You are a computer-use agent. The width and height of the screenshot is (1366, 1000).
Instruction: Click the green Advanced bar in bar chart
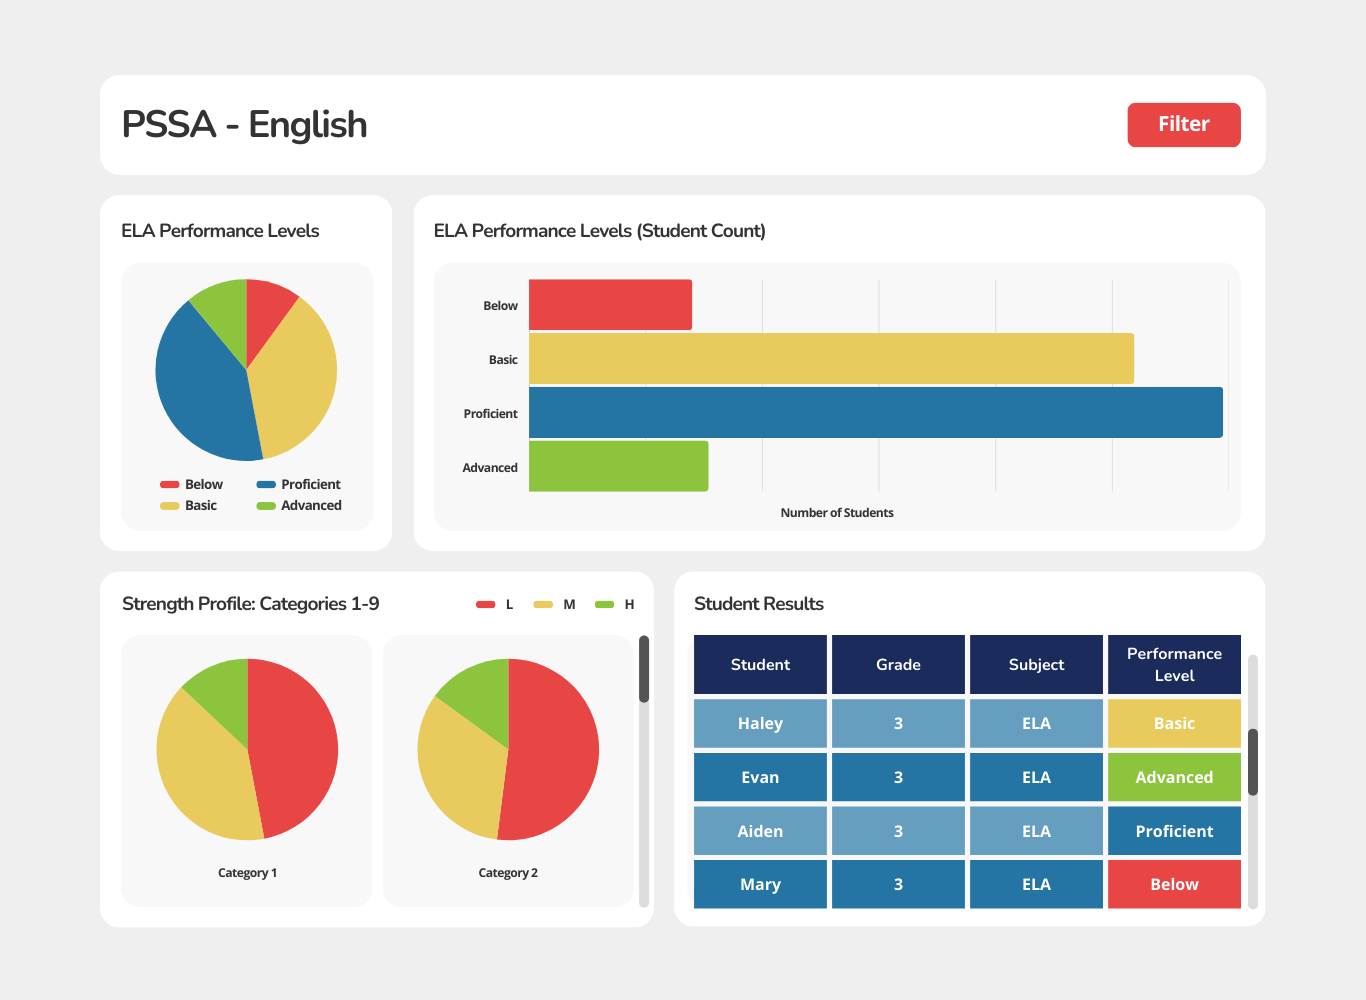coord(618,466)
